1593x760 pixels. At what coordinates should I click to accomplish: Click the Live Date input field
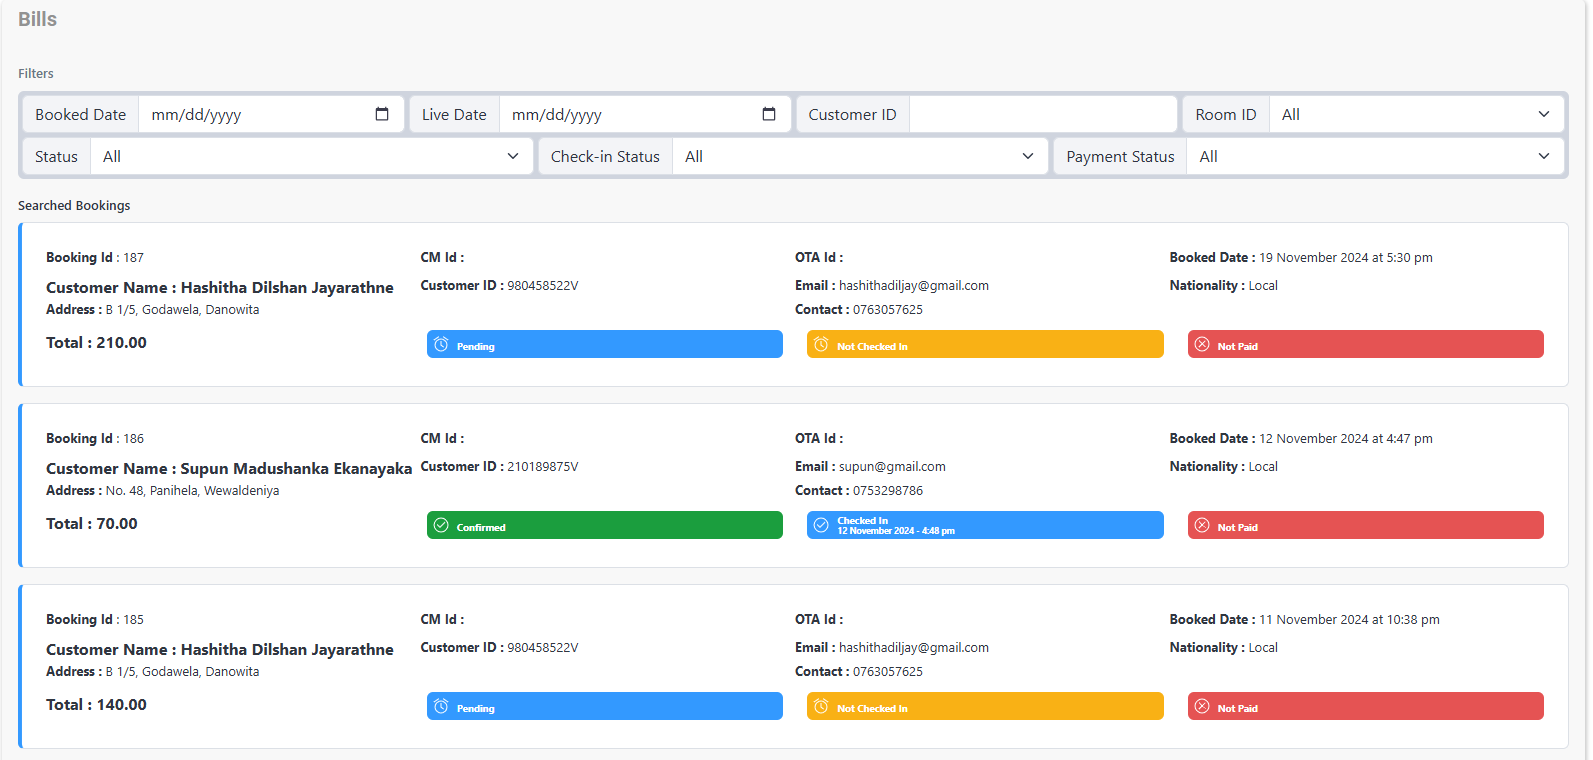click(630, 114)
